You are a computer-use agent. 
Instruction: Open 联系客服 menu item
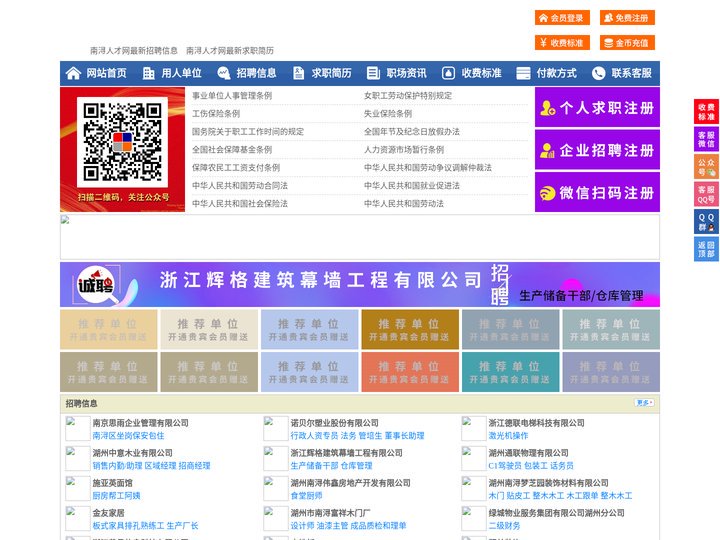tap(631, 73)
